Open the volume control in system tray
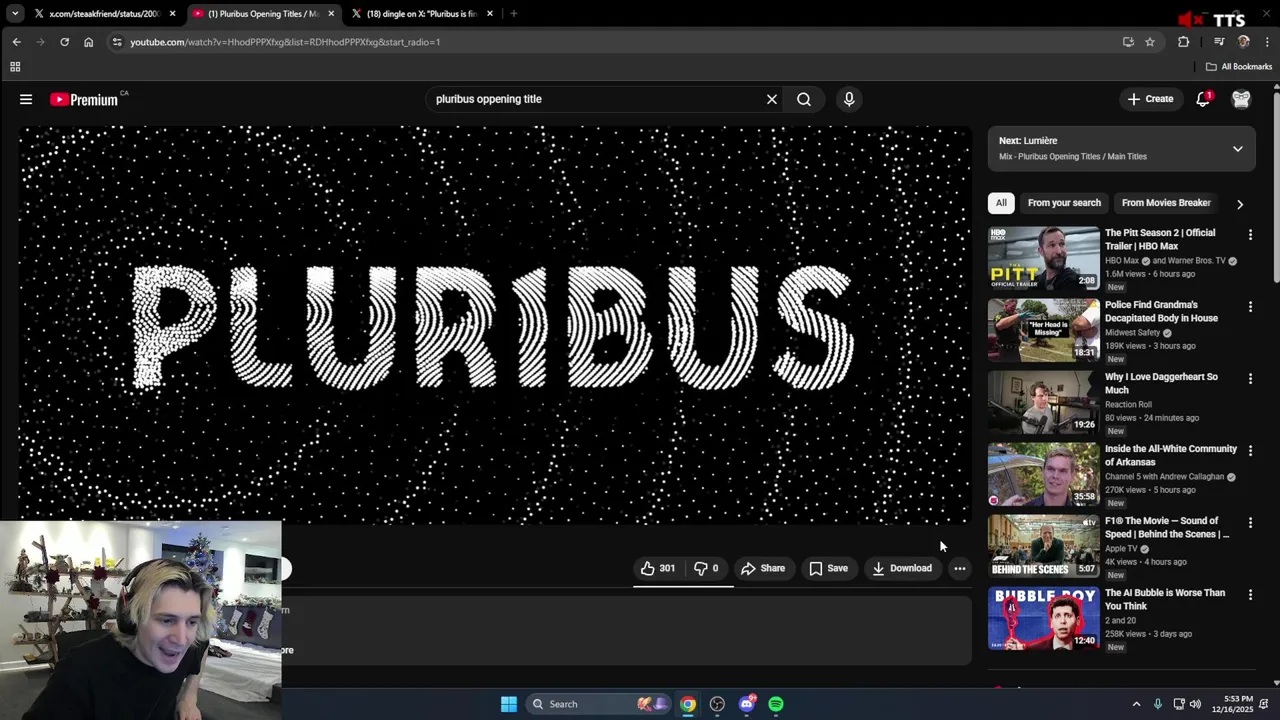1280x720 pixels. [x=1195, y=704]
